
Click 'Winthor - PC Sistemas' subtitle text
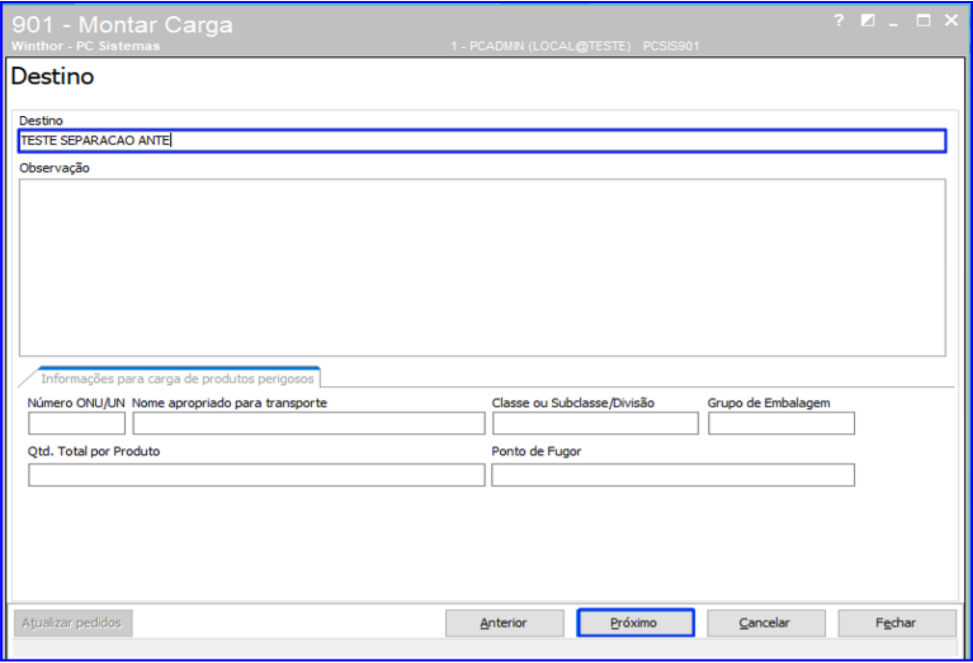click(x=86, y=47)
